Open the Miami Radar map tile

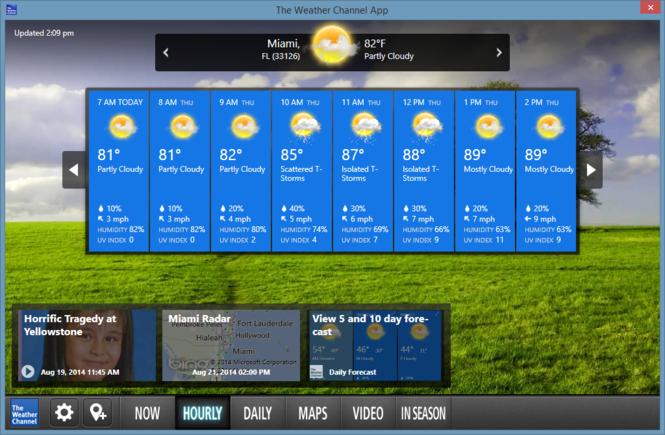[231, 346]
